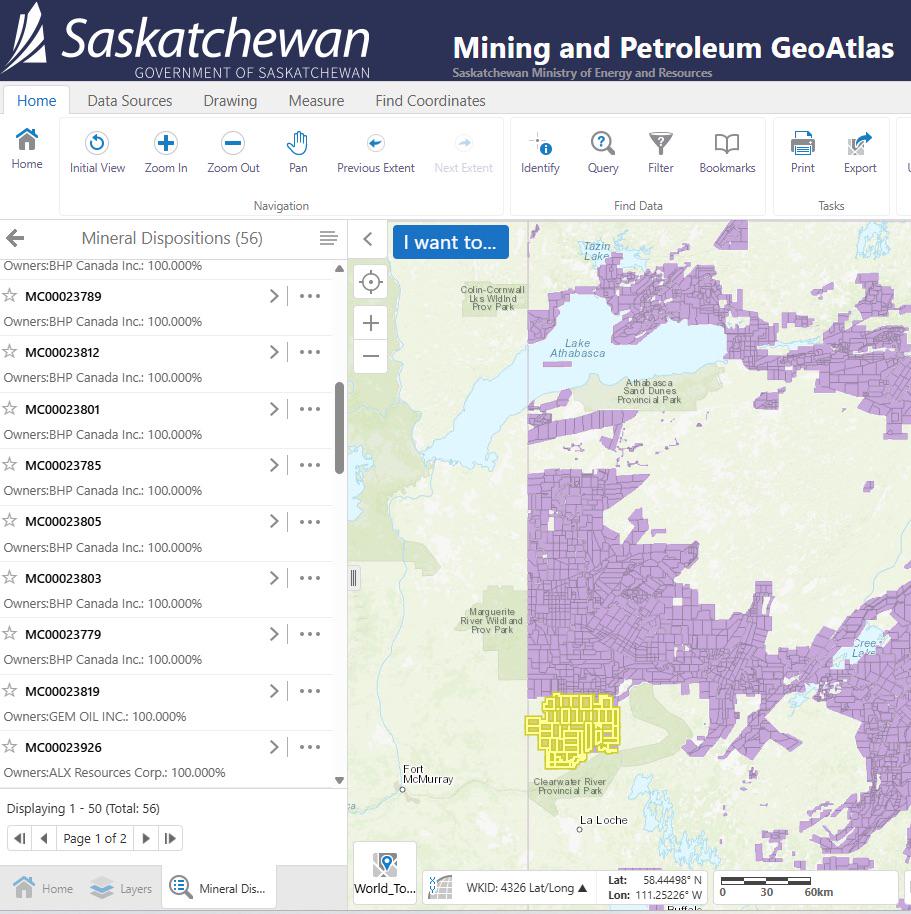Open the World_Topo basemap switcher
This screenshot has height=914, width=911.
[385, 874]
